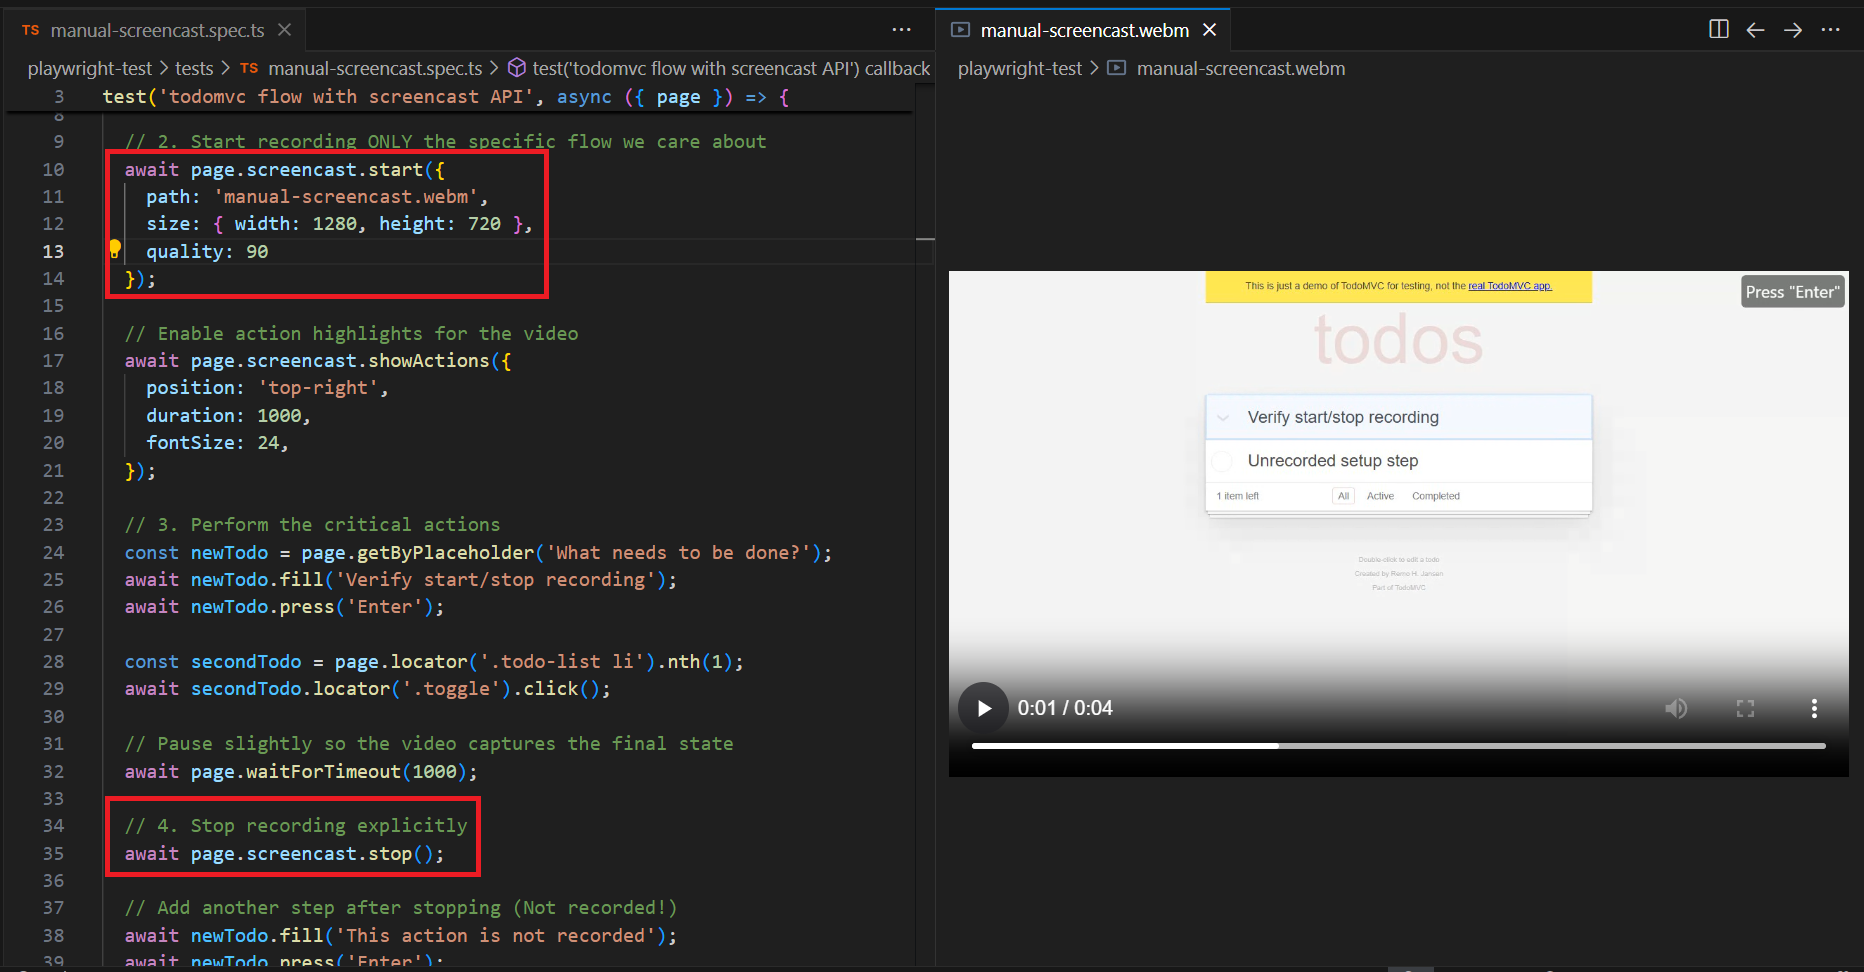
Task: Play the manual-screencast video
Action: tap(984, 708)
